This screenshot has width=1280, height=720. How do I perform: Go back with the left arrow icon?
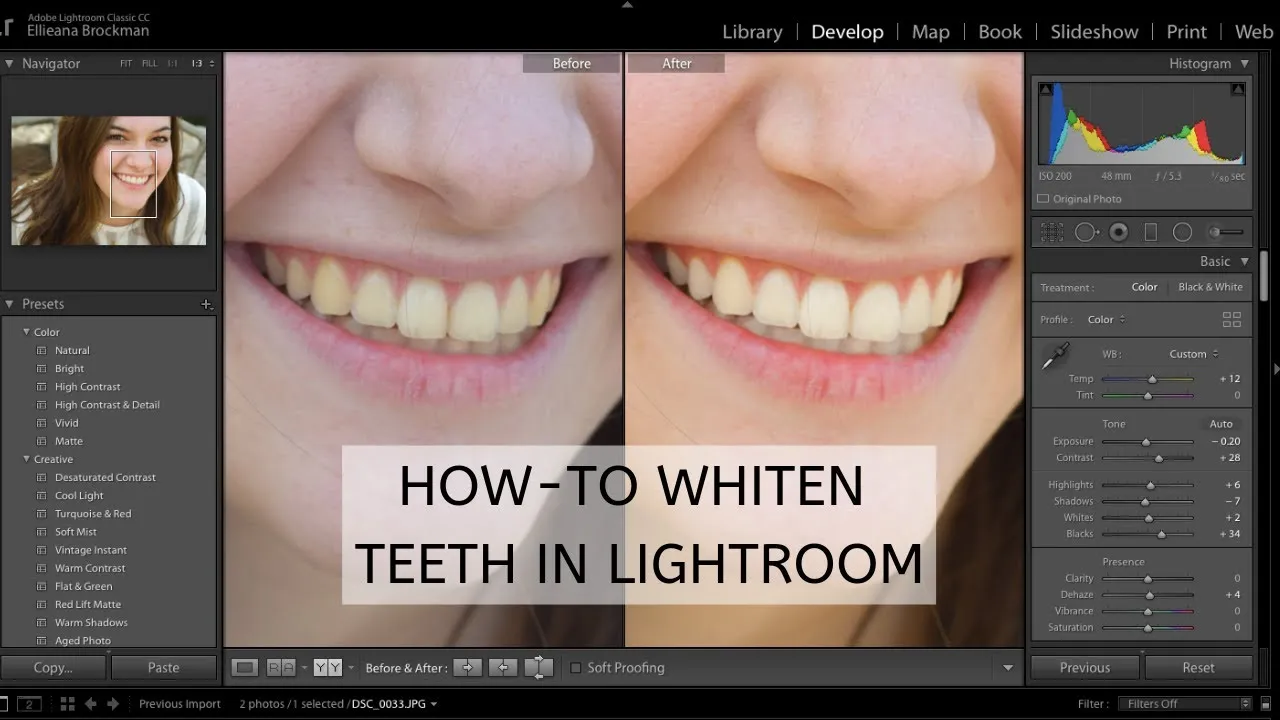(x=90, y=704)
